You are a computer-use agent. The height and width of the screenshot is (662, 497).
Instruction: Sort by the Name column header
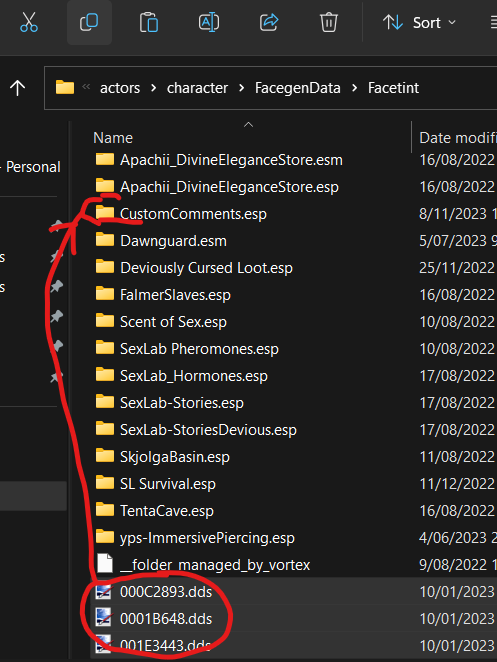coord(113,138)
